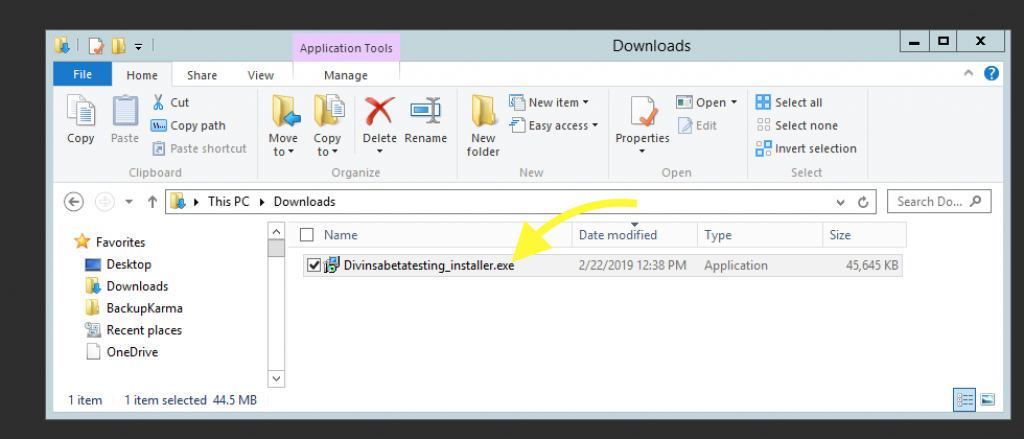The width and height of the screenshot is (1024, 439).
Task: Open Customize Quick Access Toolbar dropdown
Action: [x=138, y=46]
